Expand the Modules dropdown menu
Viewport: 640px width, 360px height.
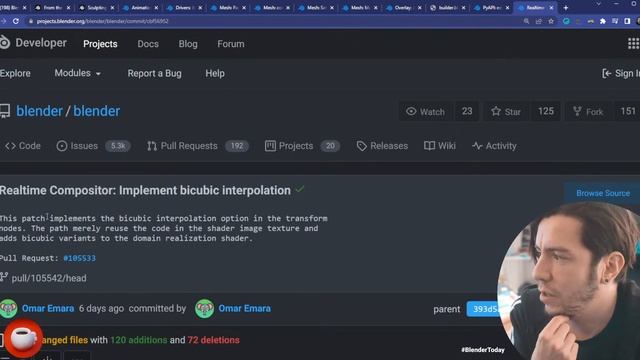78,73
